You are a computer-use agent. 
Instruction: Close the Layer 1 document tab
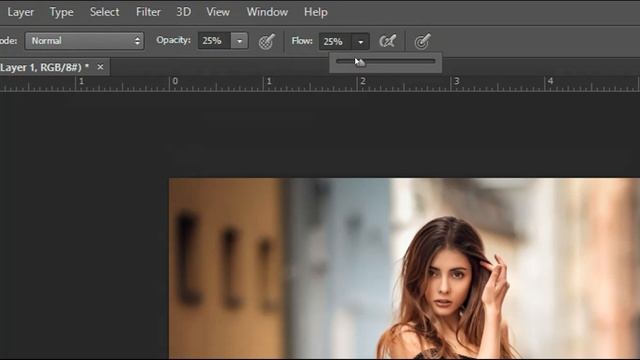pyautogui.click(x=100, y=67)
